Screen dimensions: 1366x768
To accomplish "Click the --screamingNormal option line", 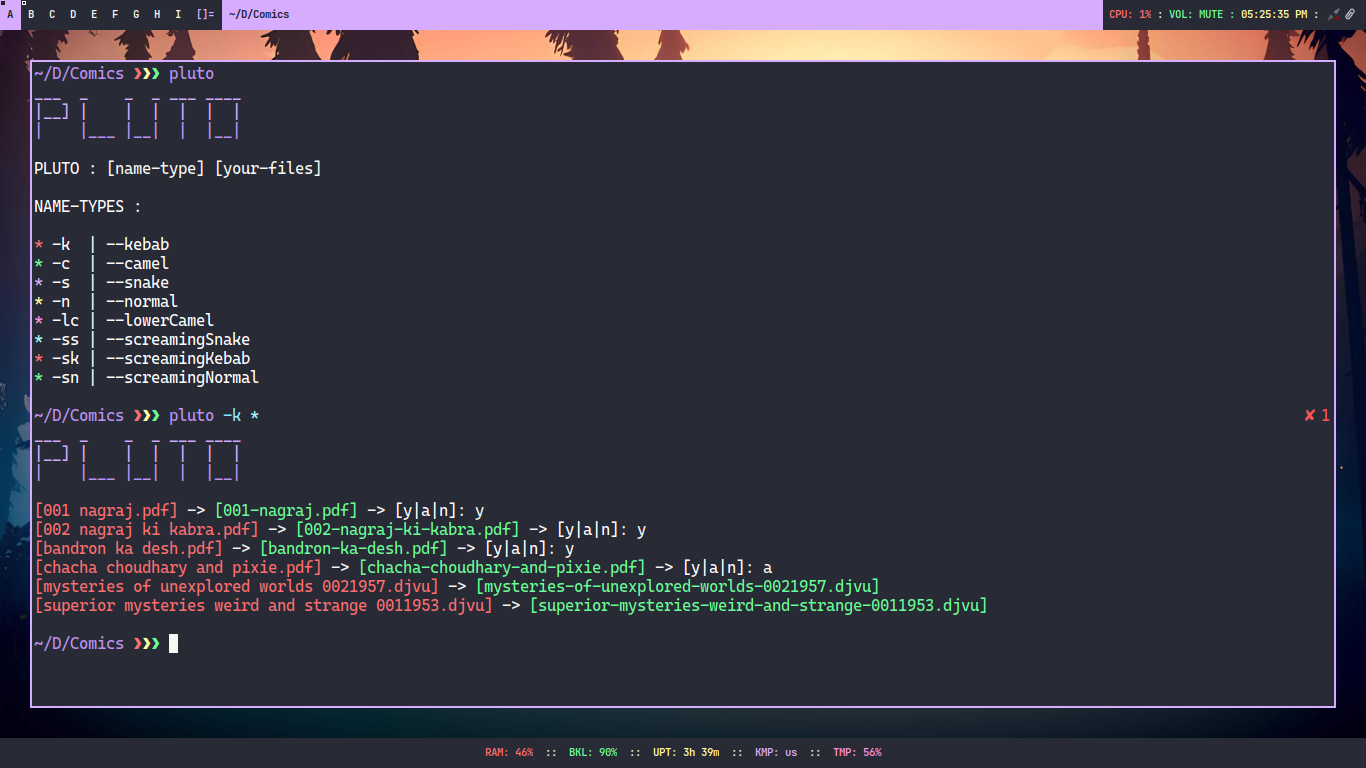I will [146, 377].
